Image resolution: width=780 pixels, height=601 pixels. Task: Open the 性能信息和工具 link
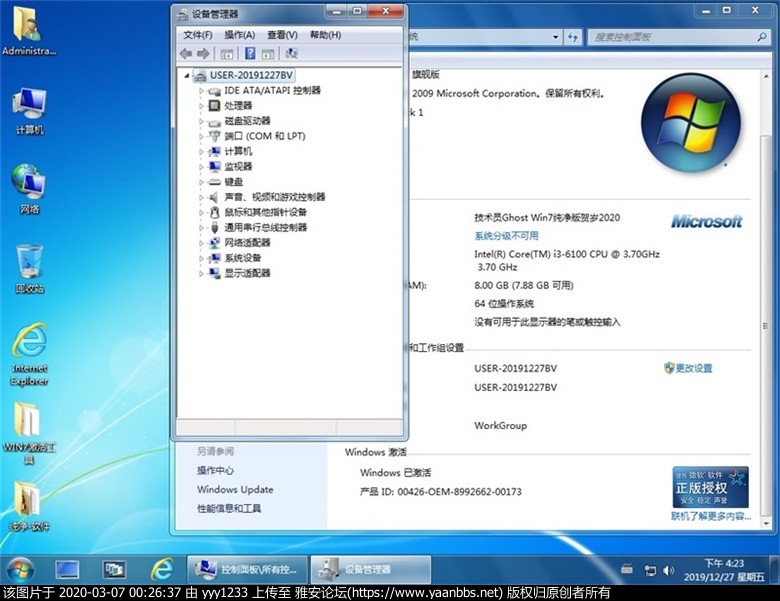point(229,508)
